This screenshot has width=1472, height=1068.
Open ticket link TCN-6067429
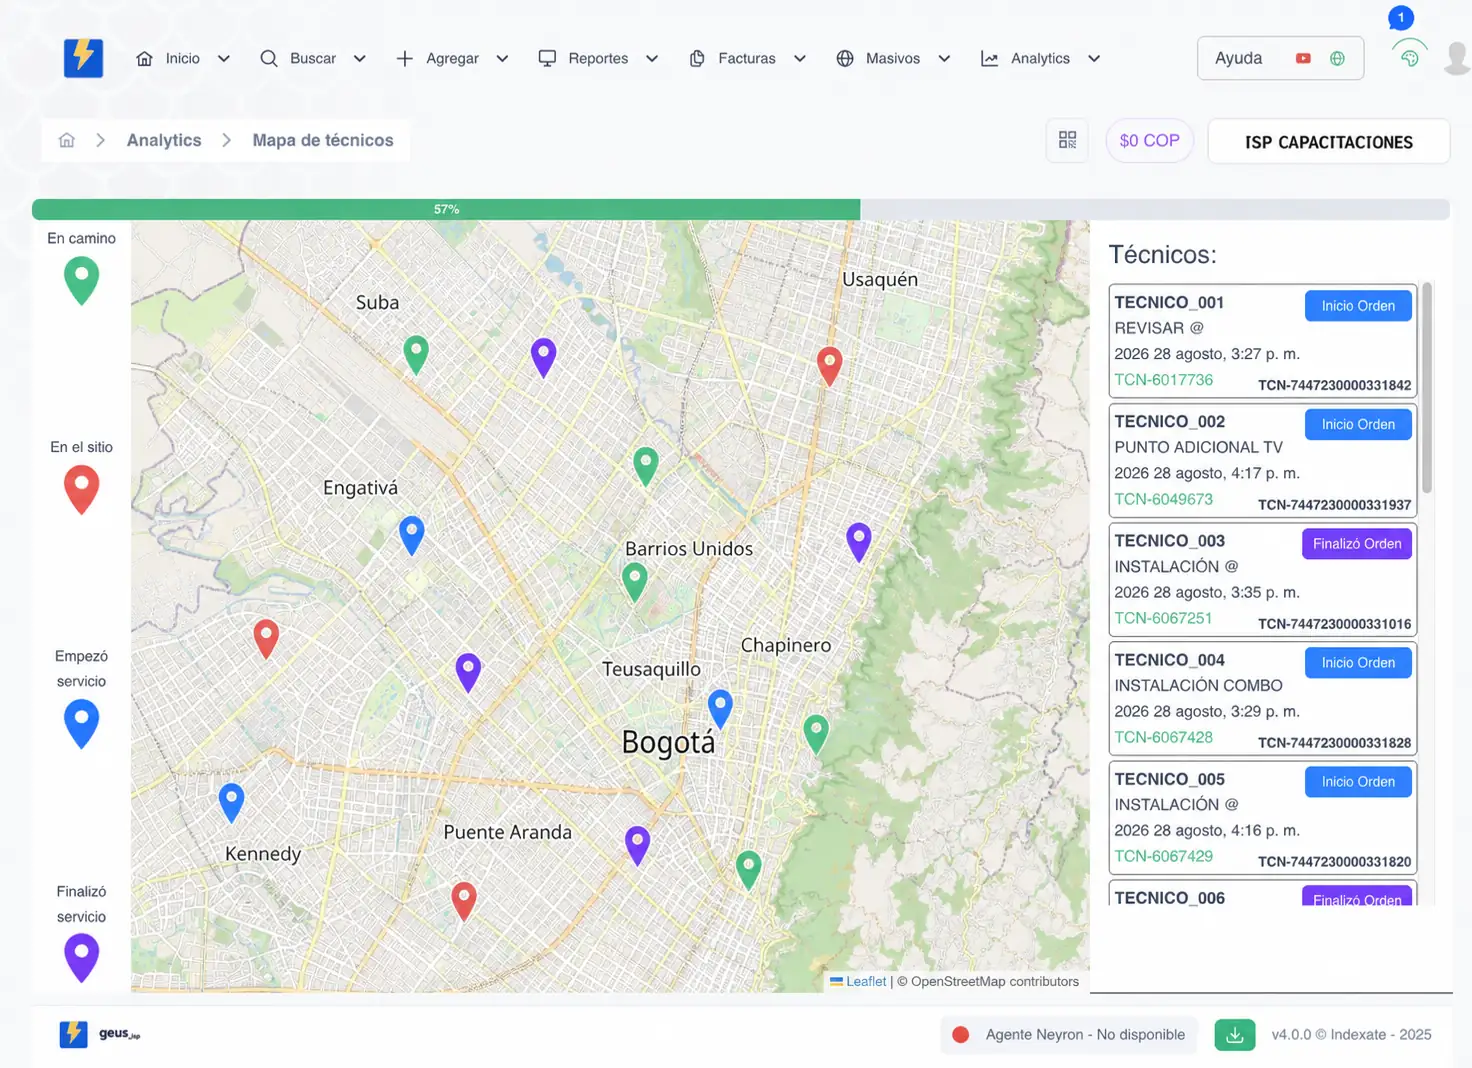coord(1164,856)
